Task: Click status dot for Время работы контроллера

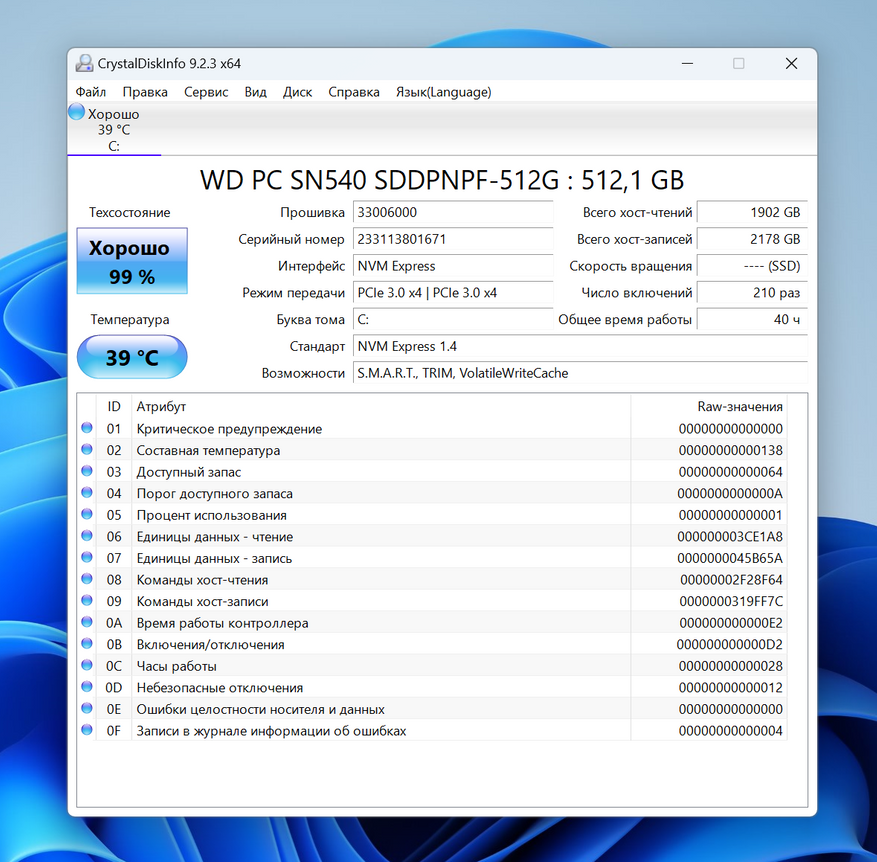Action: (x=87, y=622)
